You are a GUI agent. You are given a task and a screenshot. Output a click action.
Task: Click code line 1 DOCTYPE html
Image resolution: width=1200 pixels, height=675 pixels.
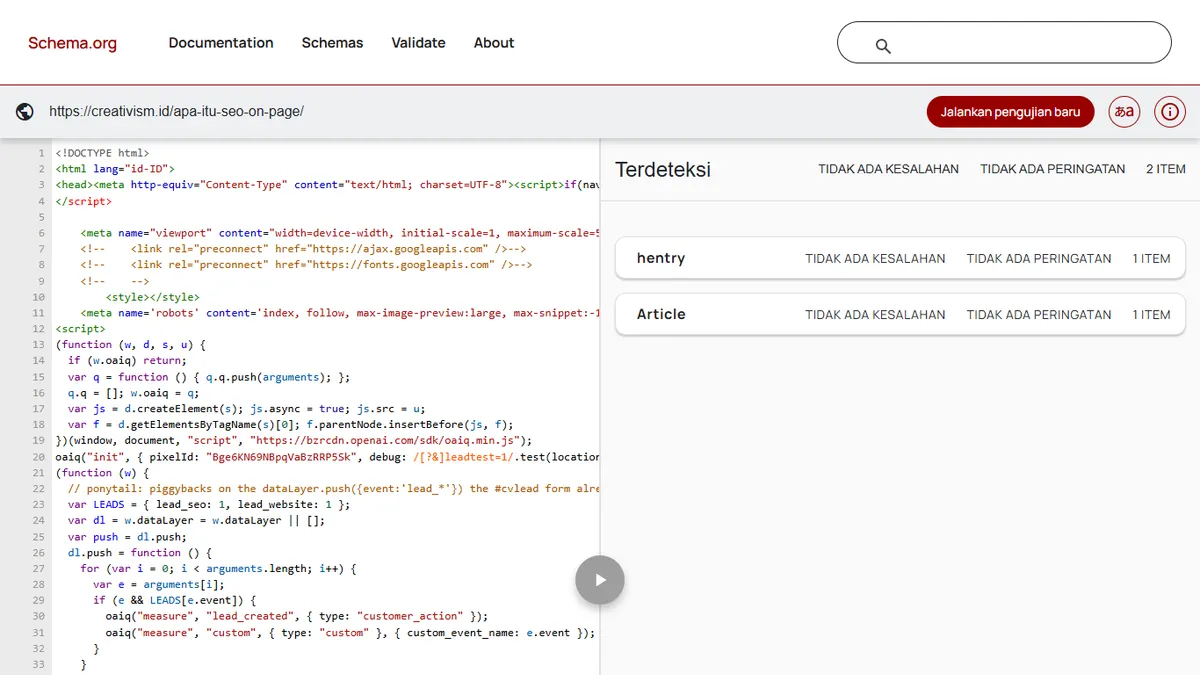[x=102, y=153]
